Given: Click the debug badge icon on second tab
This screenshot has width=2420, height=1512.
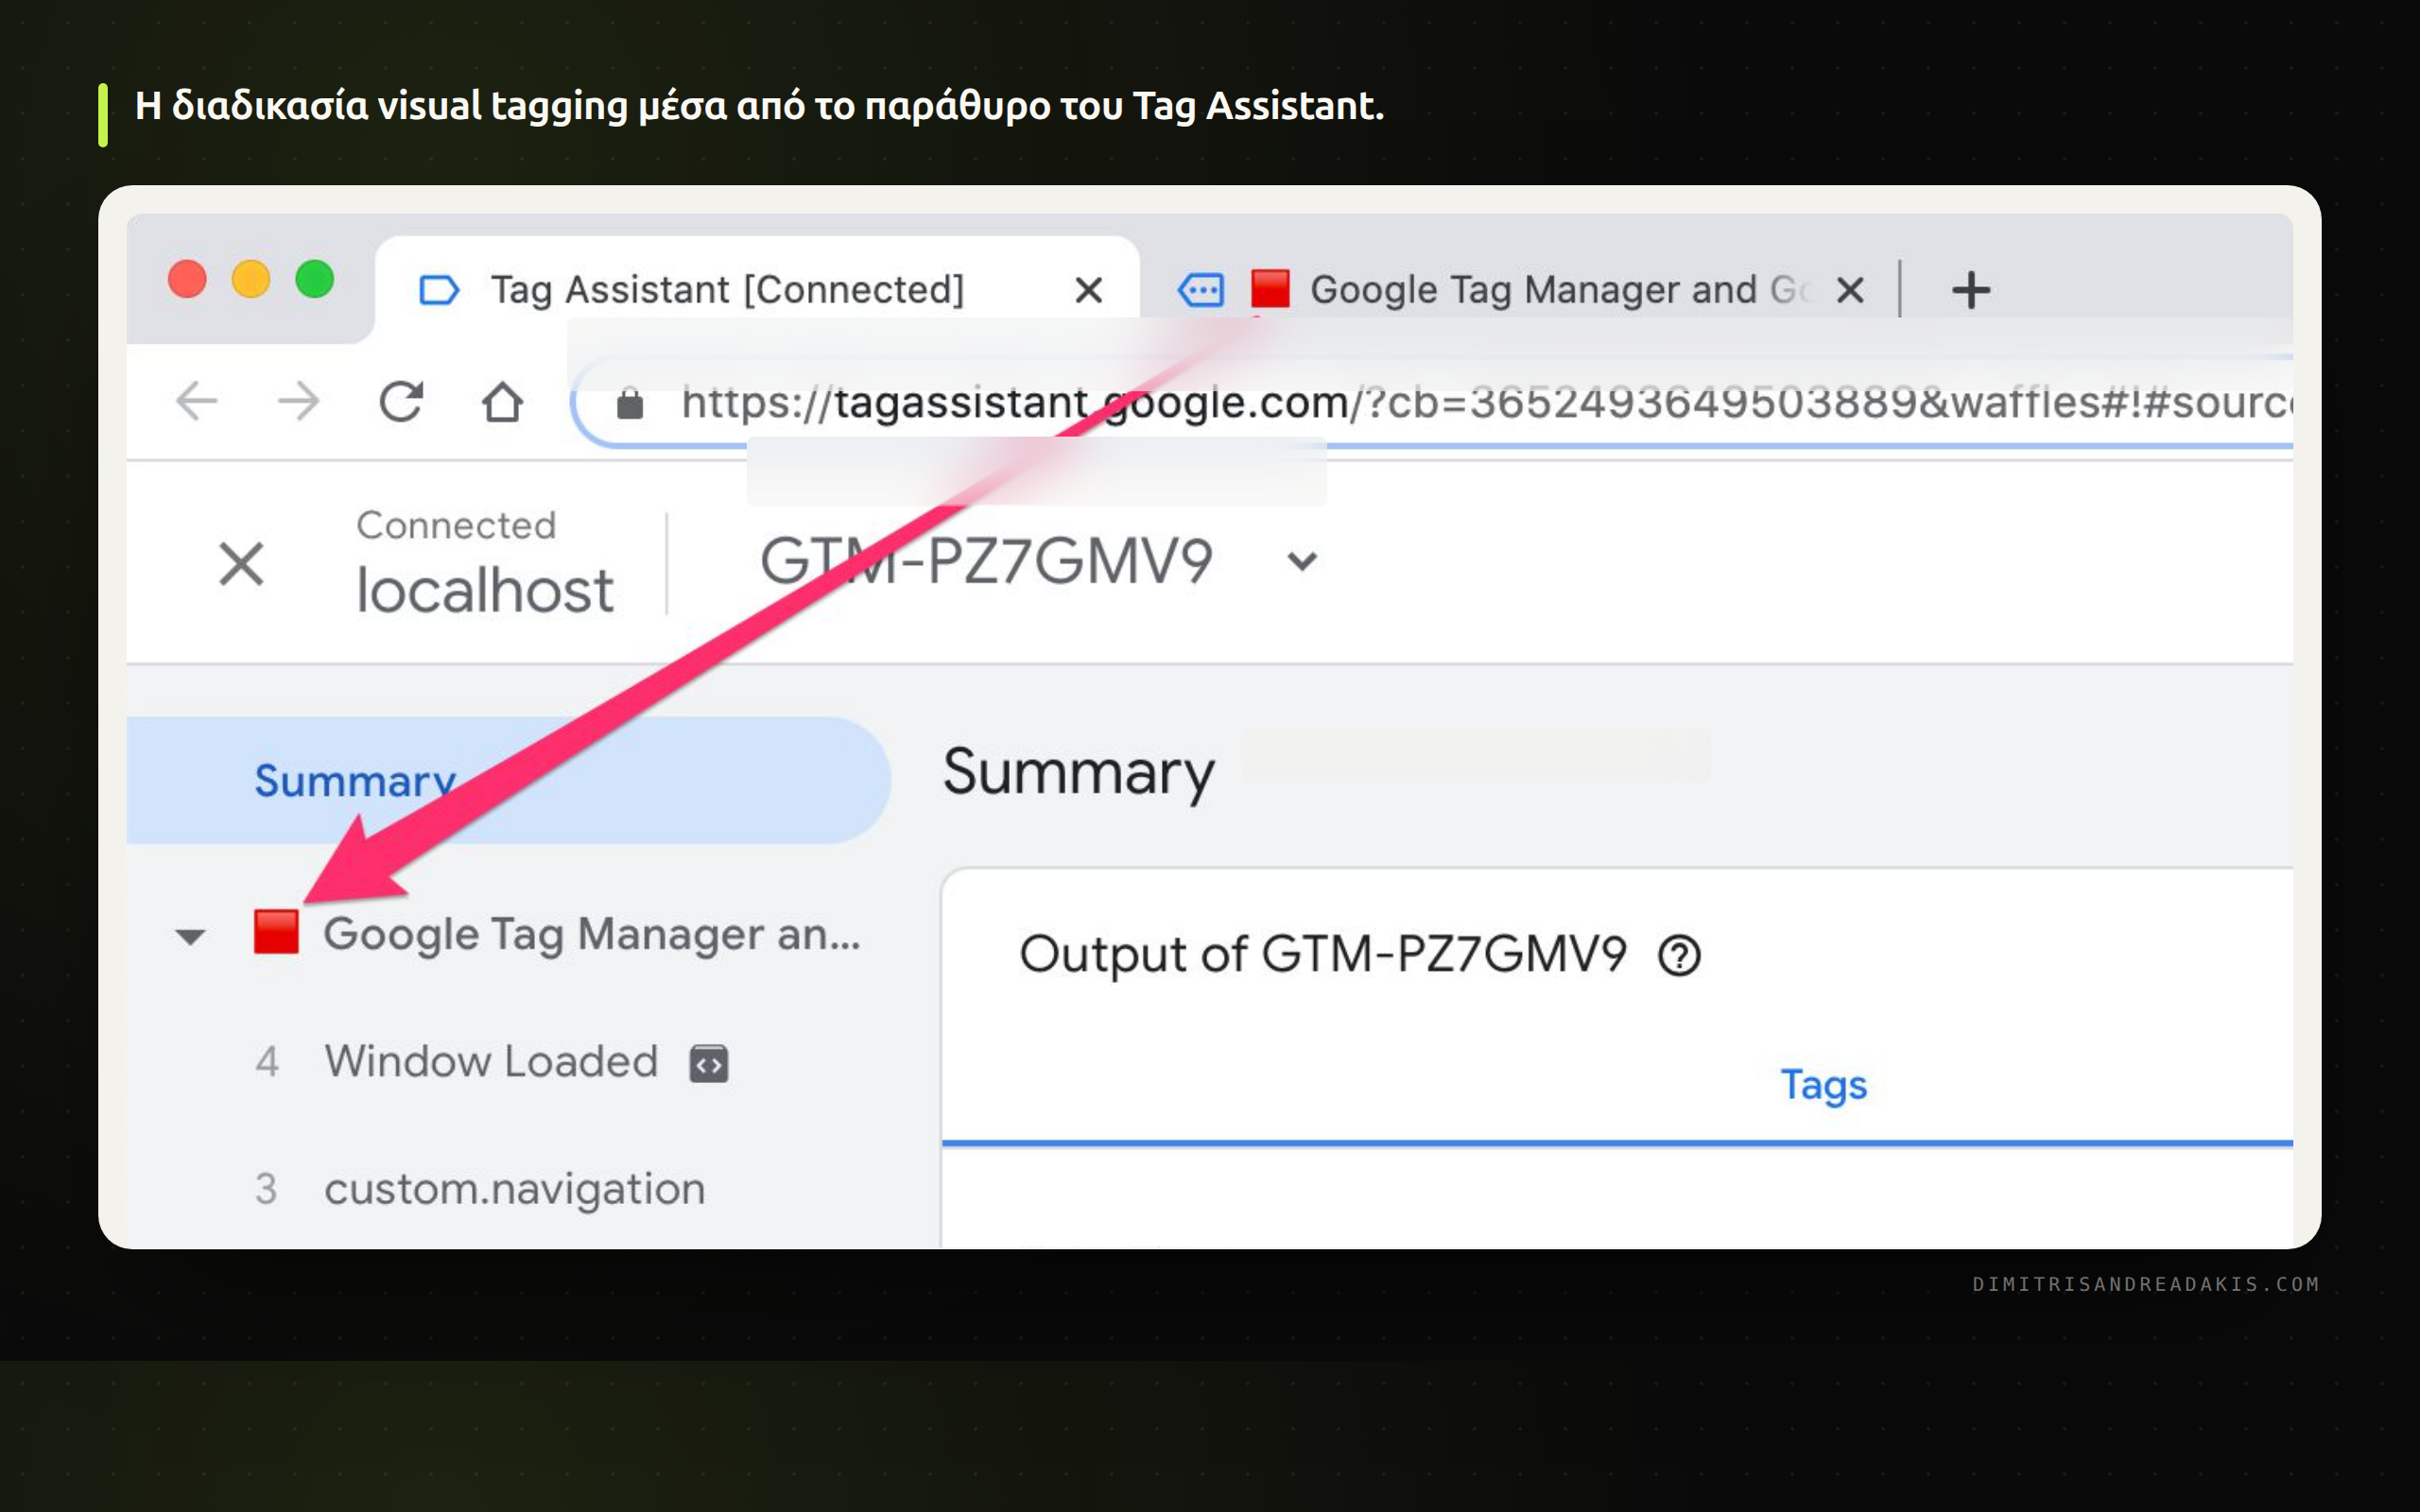Looking at the screenshot, I should (1200, 290).
